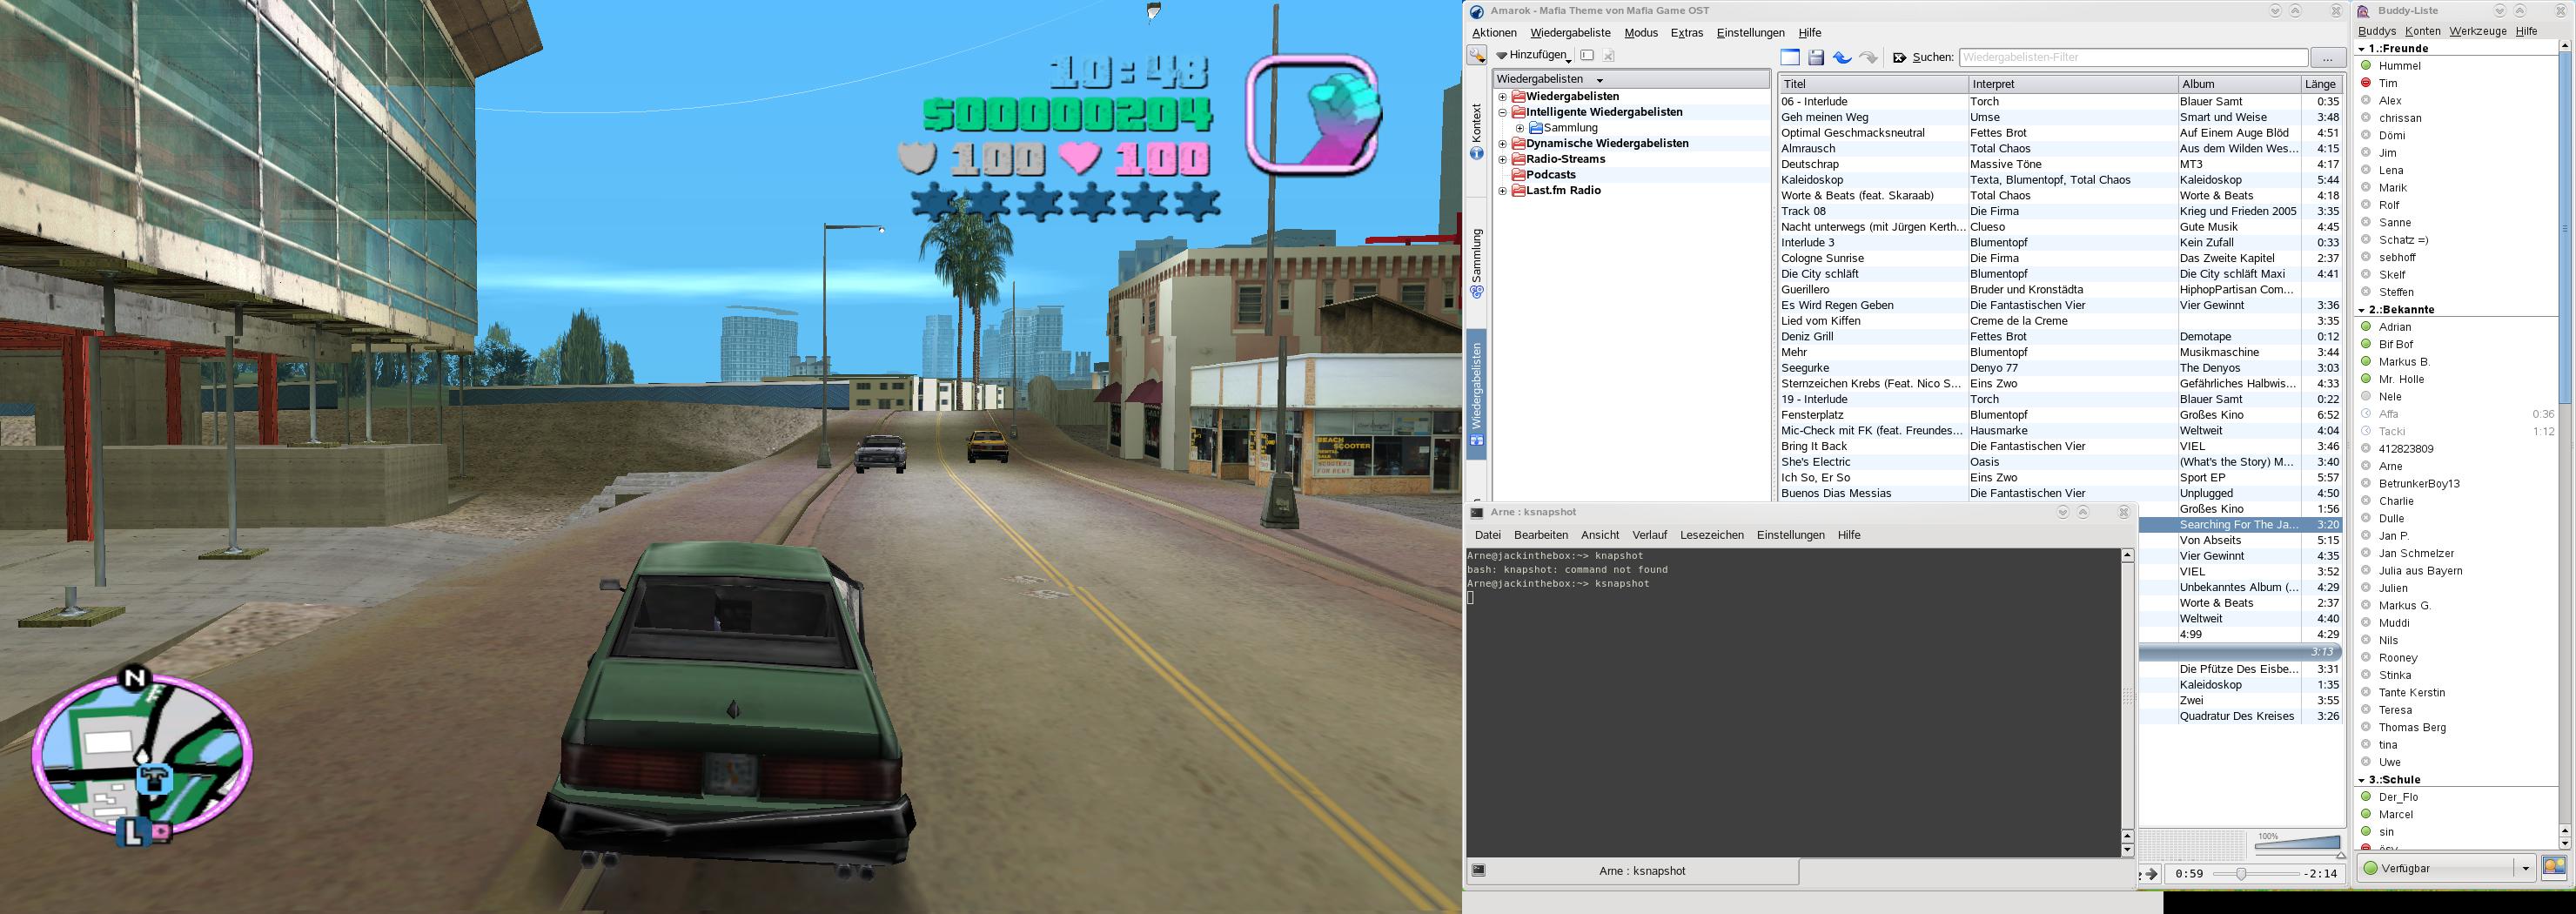Click the Sammlung sidebar tab icon
This screenshot has height=914, width=2576.
pos(1476,291)
